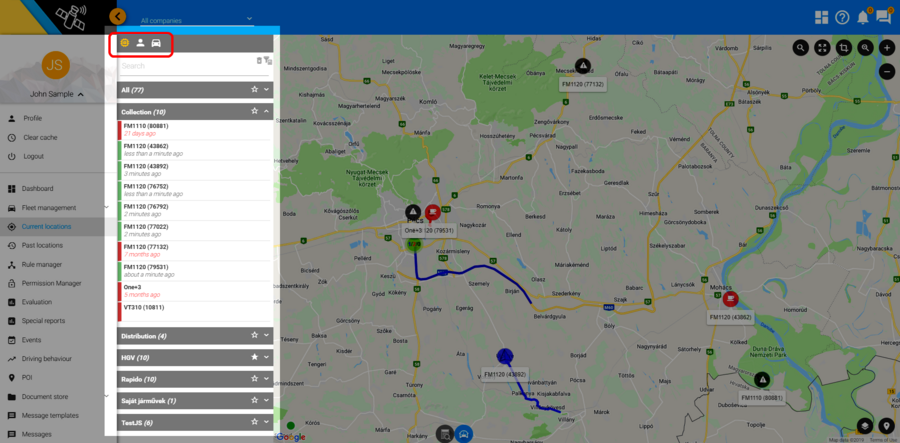Collapse the Collection group chevron
Screen dimensions: 900x443
tap(267, 112)
